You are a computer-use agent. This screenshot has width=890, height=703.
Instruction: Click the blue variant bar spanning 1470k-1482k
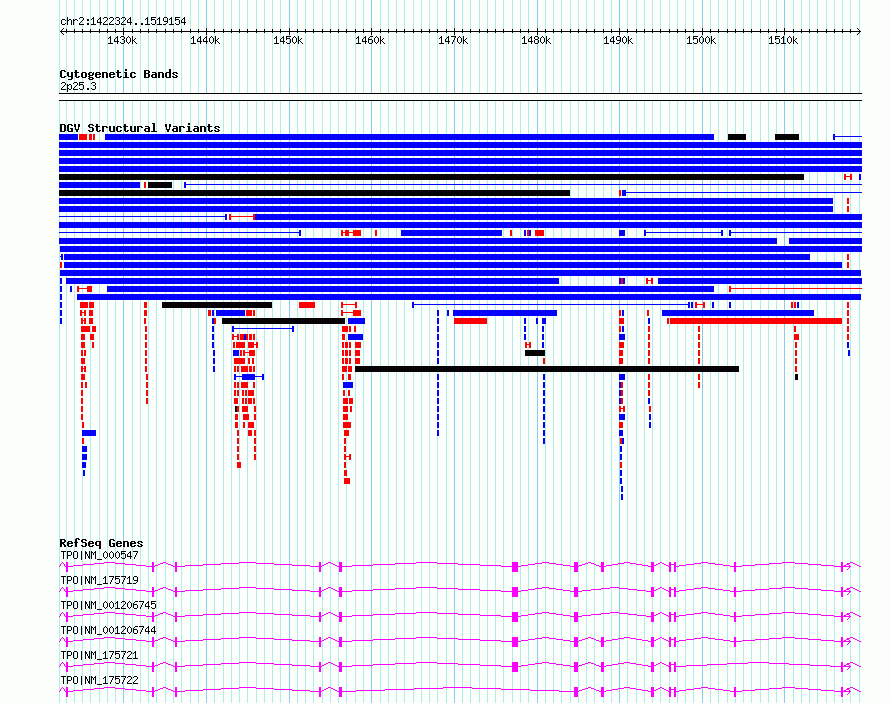tap(505, 313)
